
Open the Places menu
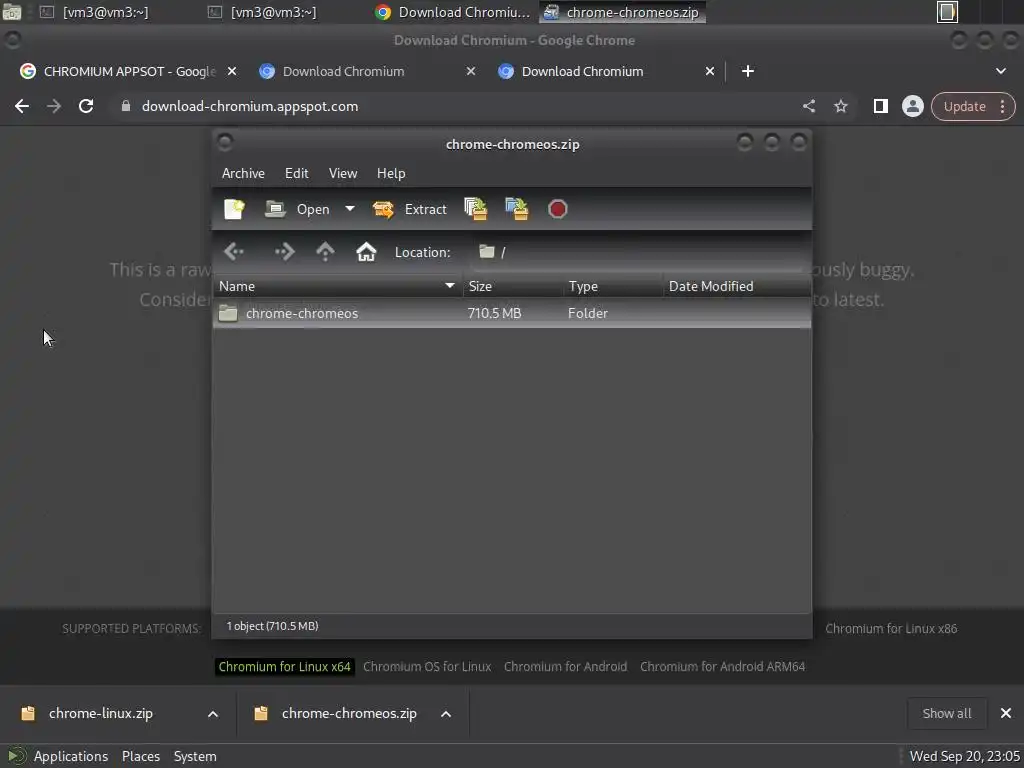[x=140, y=756]
